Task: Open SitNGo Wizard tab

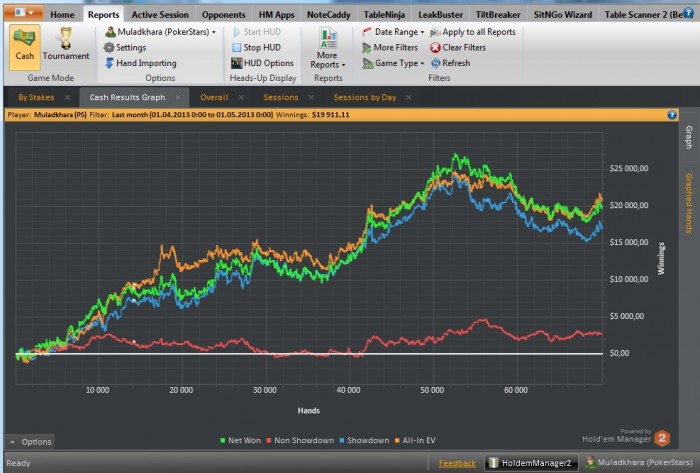Action: click(562, 15)
